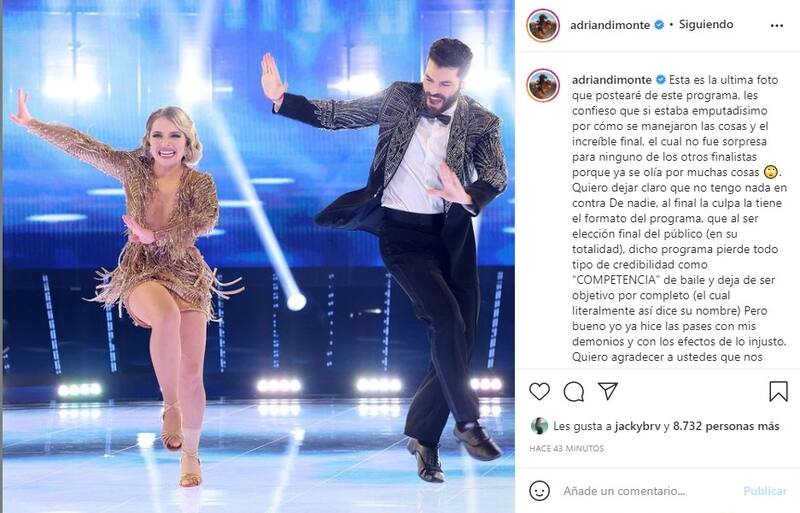Image resolution: width=800 pixels, height=513 pixels.
Task: Open adriandimonte username in post header
Action: (x=610, y=25)
